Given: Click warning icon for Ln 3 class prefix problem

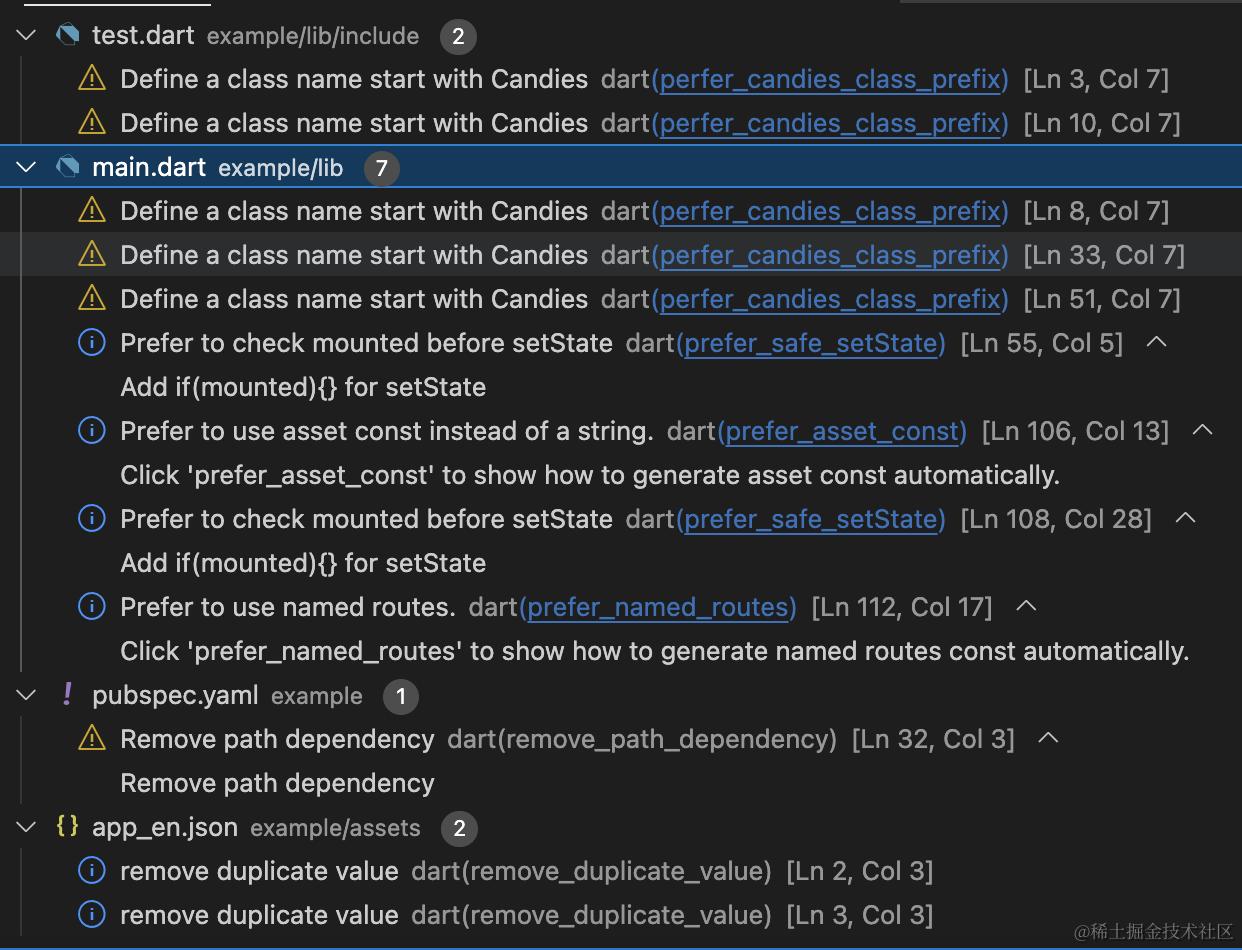Looking at the screenshot, I should (91, 79).
